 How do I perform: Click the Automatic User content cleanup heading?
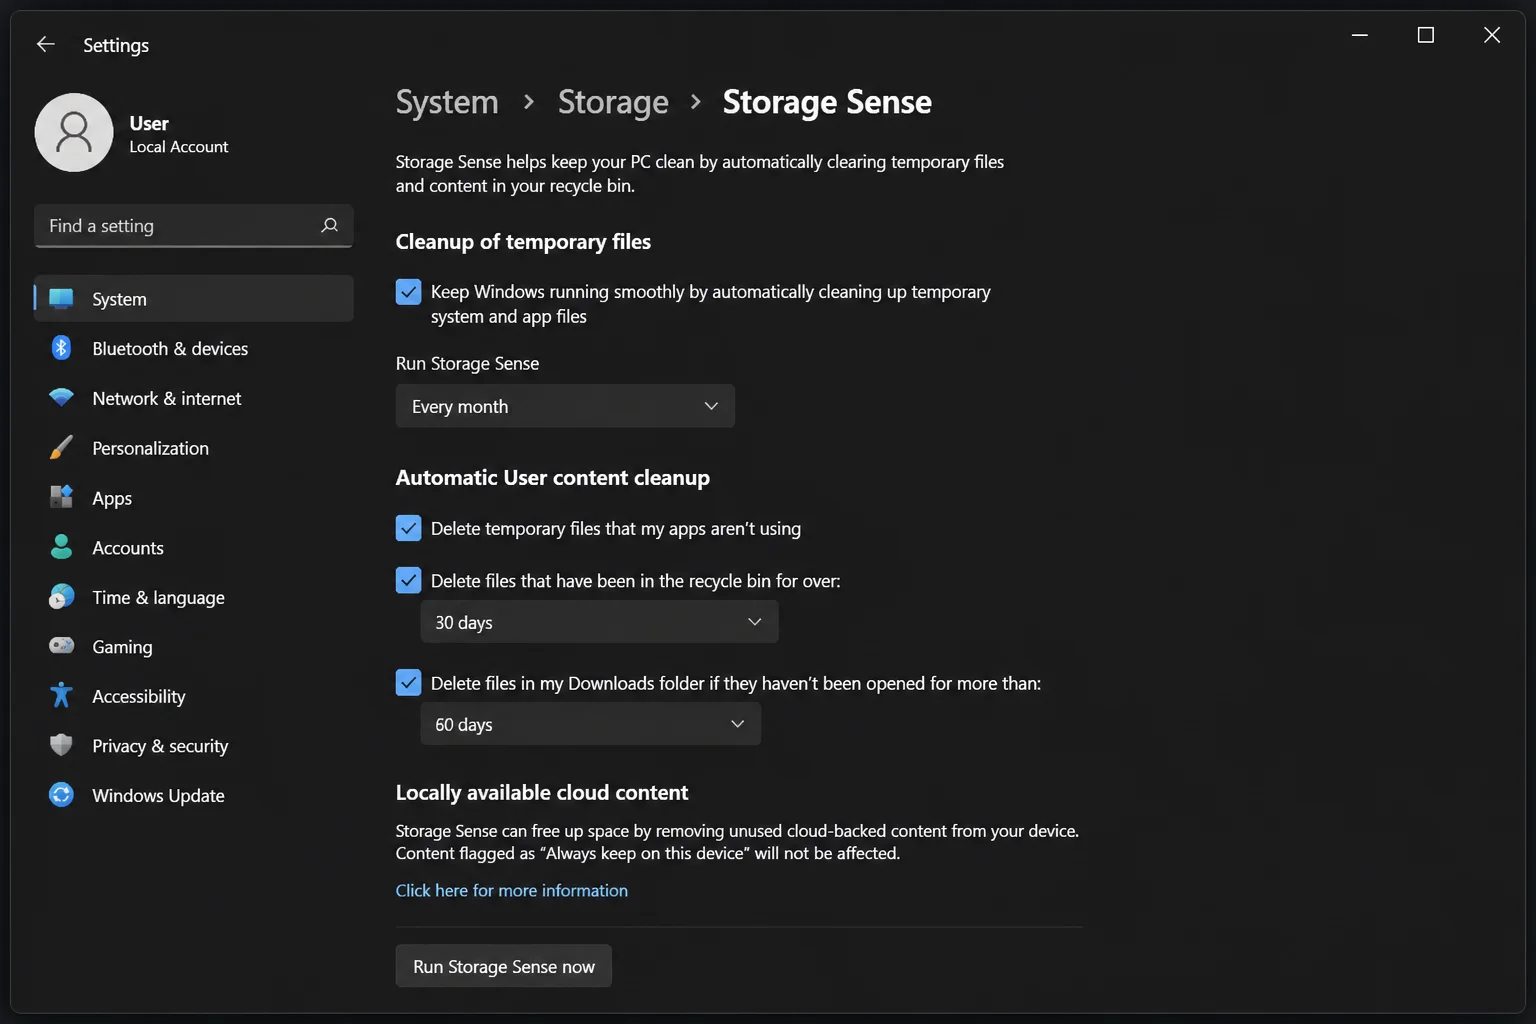[553, 478]
